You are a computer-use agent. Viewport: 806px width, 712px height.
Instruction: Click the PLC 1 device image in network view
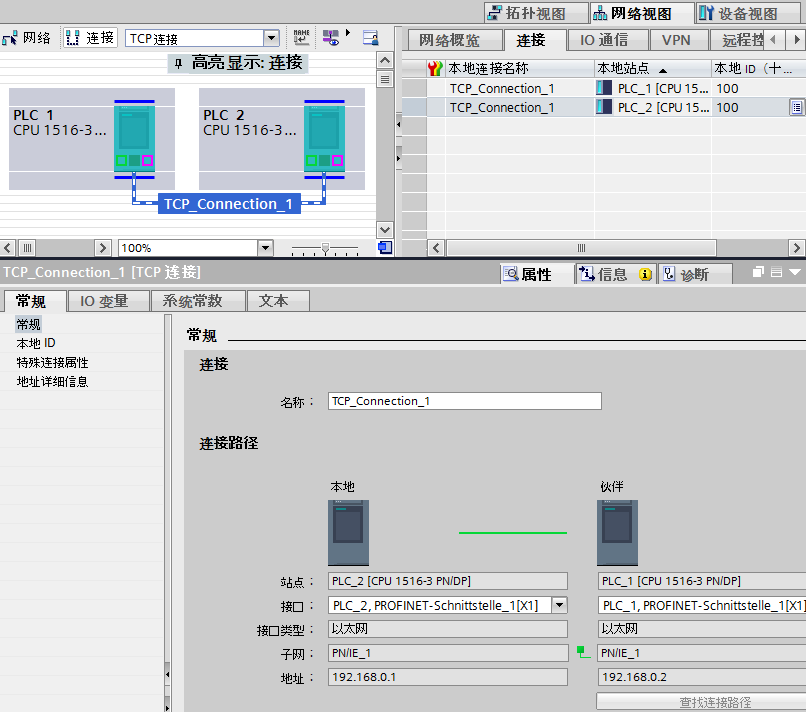(x=134, y=137)
